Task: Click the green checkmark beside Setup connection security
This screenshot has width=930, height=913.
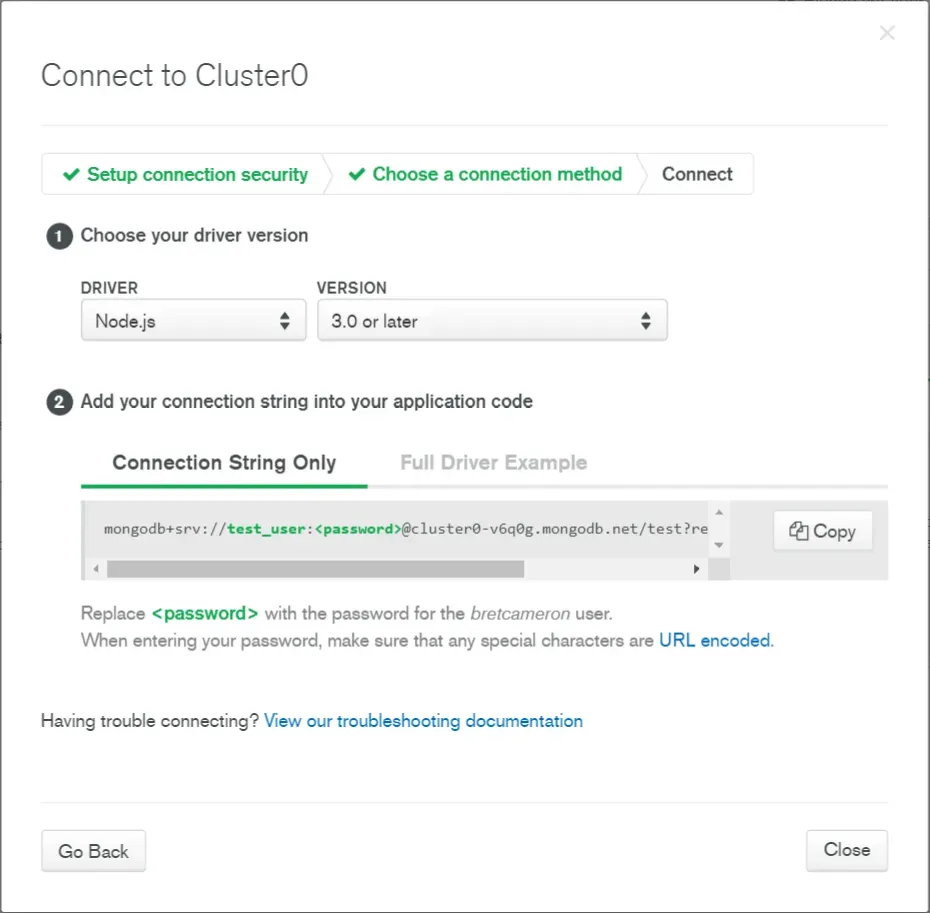Action: click(x=71, y=174)
